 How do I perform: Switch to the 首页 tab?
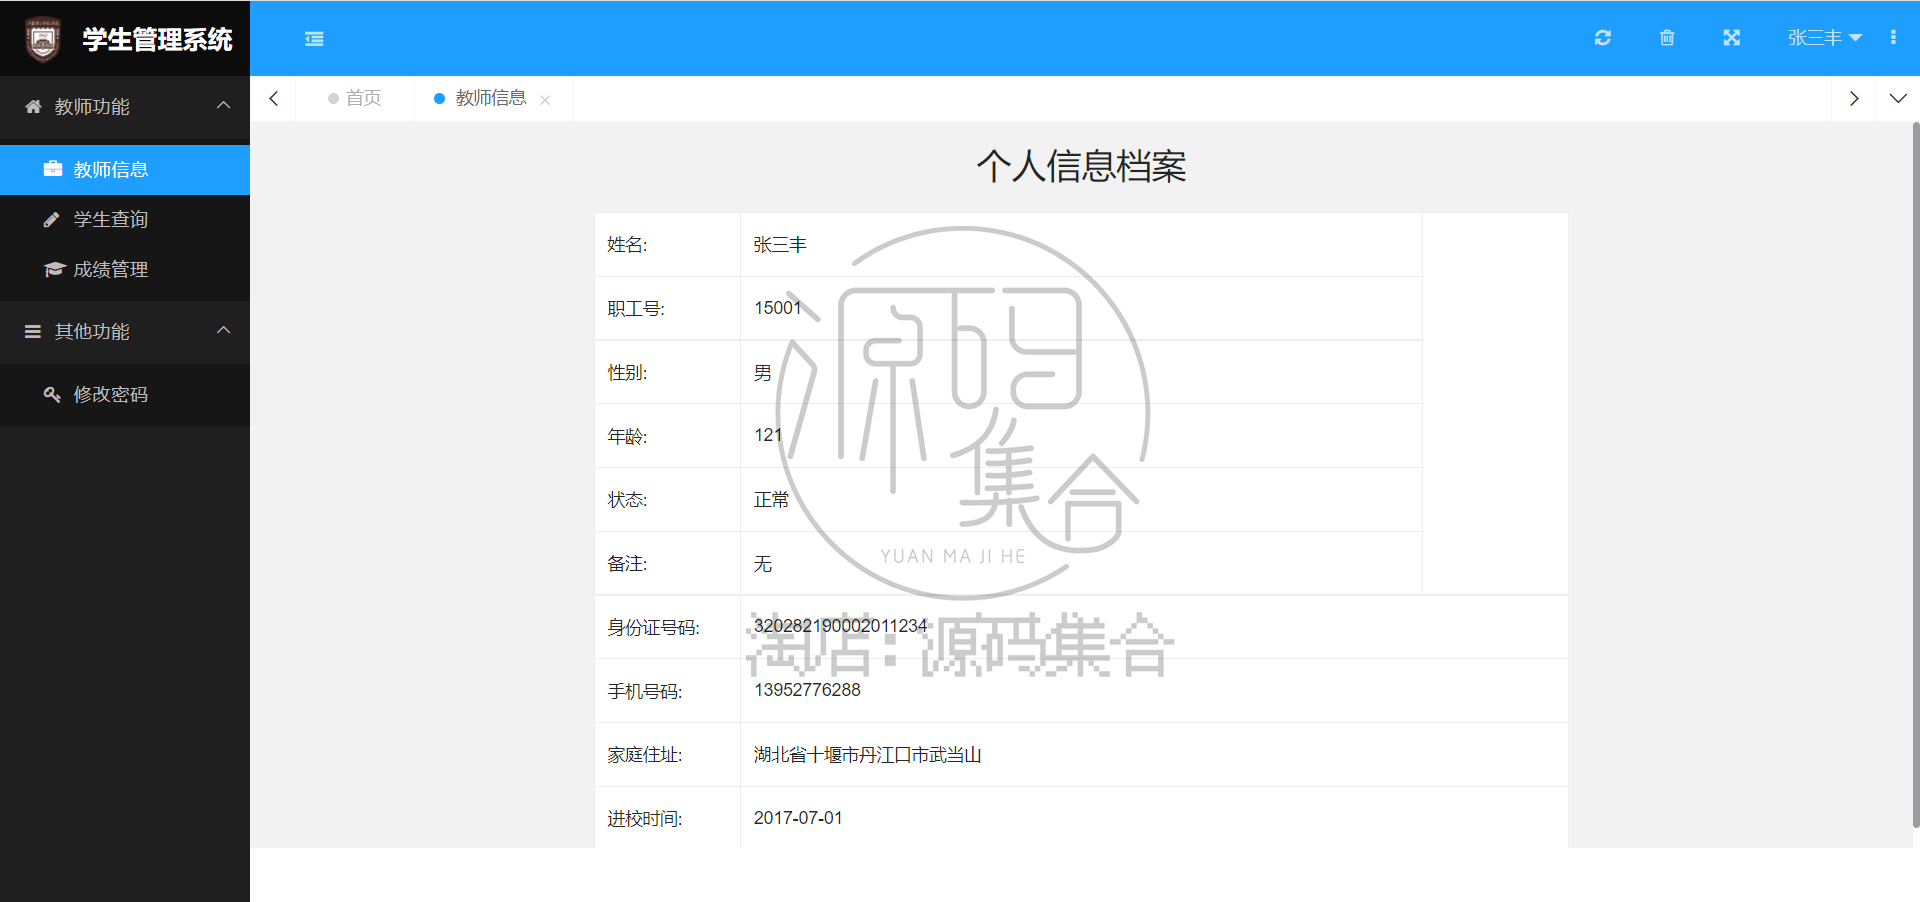point(355,98)
